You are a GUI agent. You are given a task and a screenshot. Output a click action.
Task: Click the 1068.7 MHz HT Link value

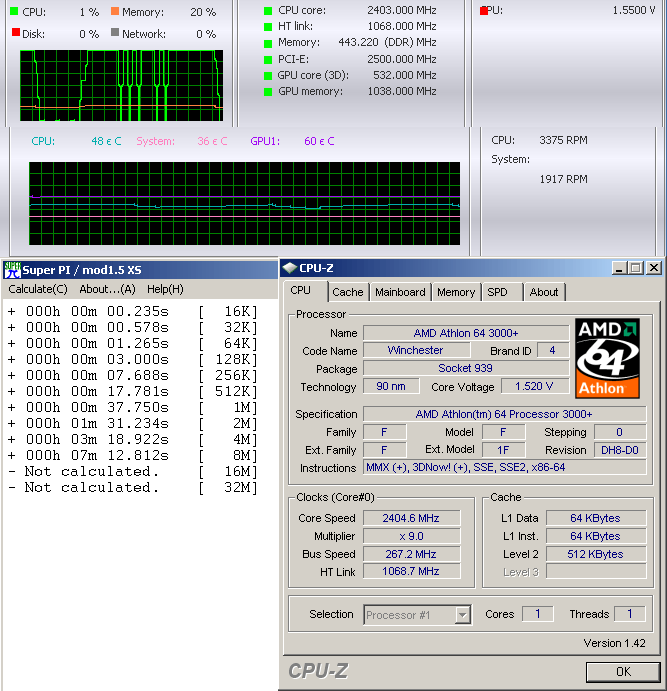point(411,572)
